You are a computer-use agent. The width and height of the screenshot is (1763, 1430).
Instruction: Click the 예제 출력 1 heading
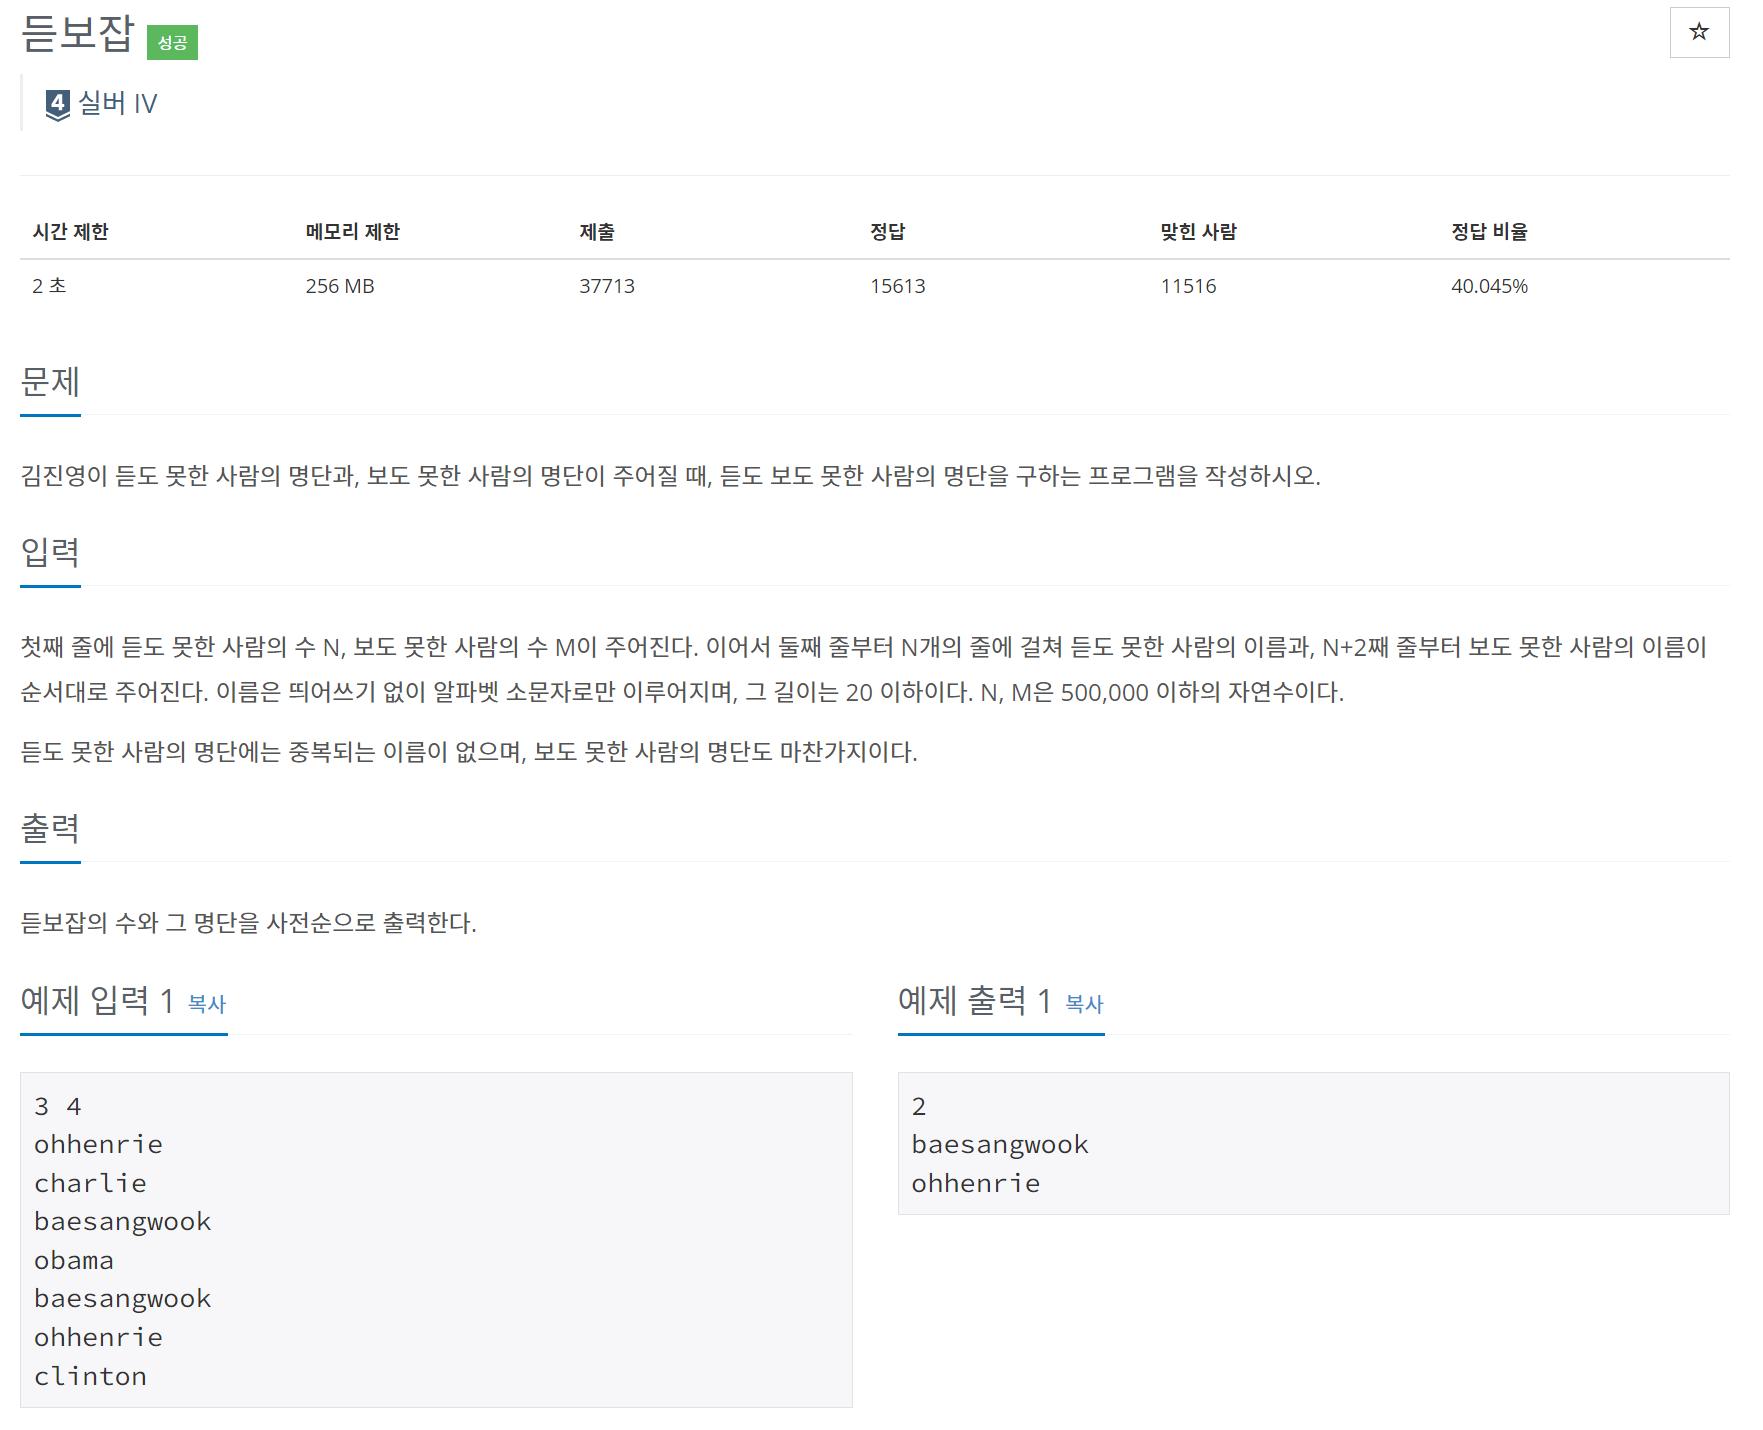pos(974,1000)
